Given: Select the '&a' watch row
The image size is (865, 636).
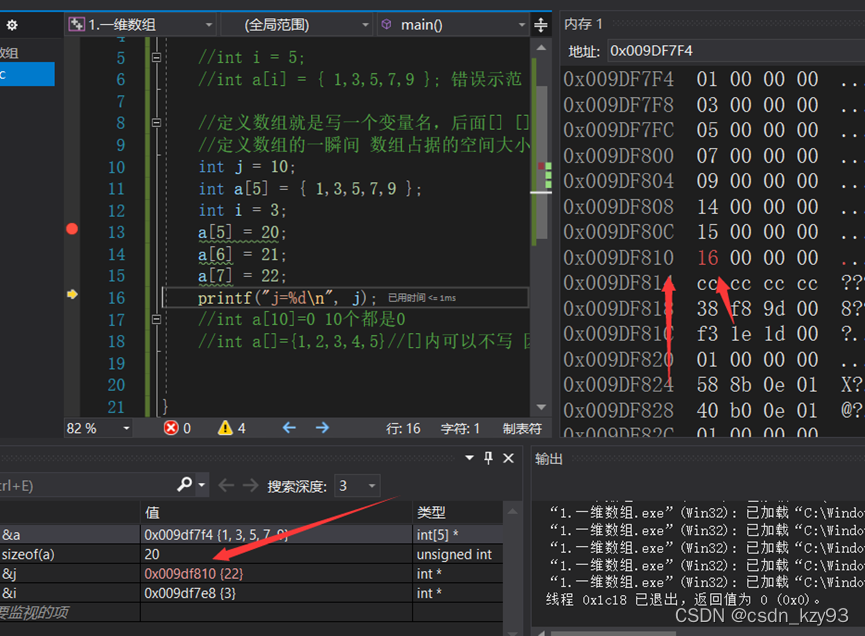Looking at the screenshot, I should pos(251,535).
